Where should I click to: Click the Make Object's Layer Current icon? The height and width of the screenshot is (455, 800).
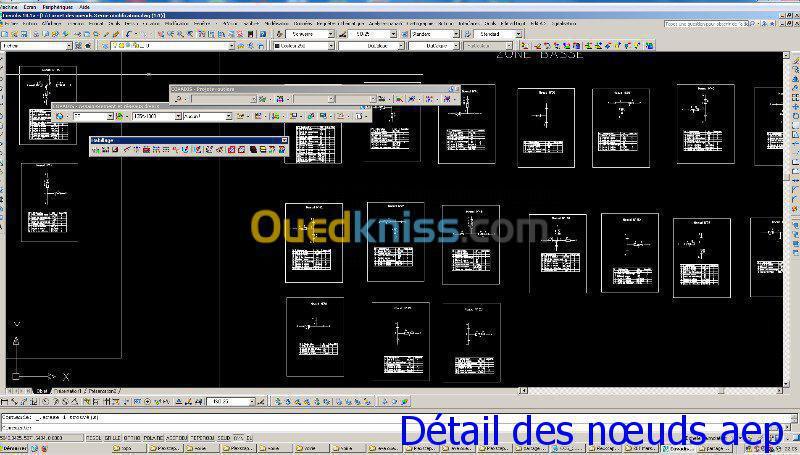pyautogui.click(x=241, y=46)
